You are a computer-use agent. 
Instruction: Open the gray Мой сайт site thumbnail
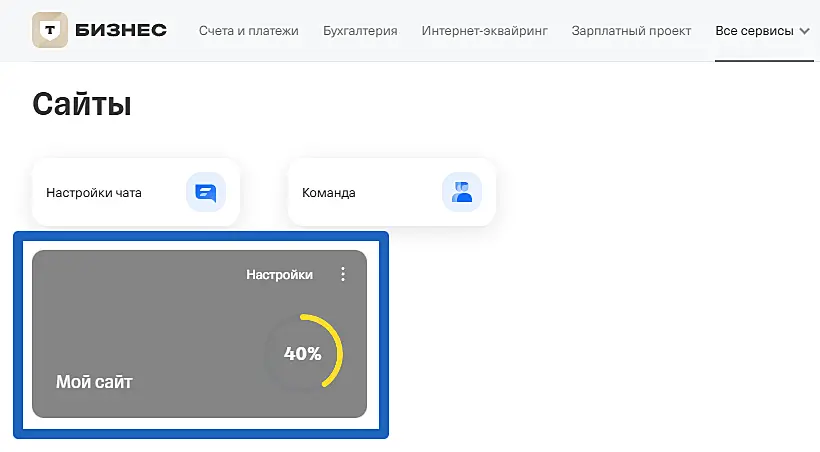click(x=199, y=334)
